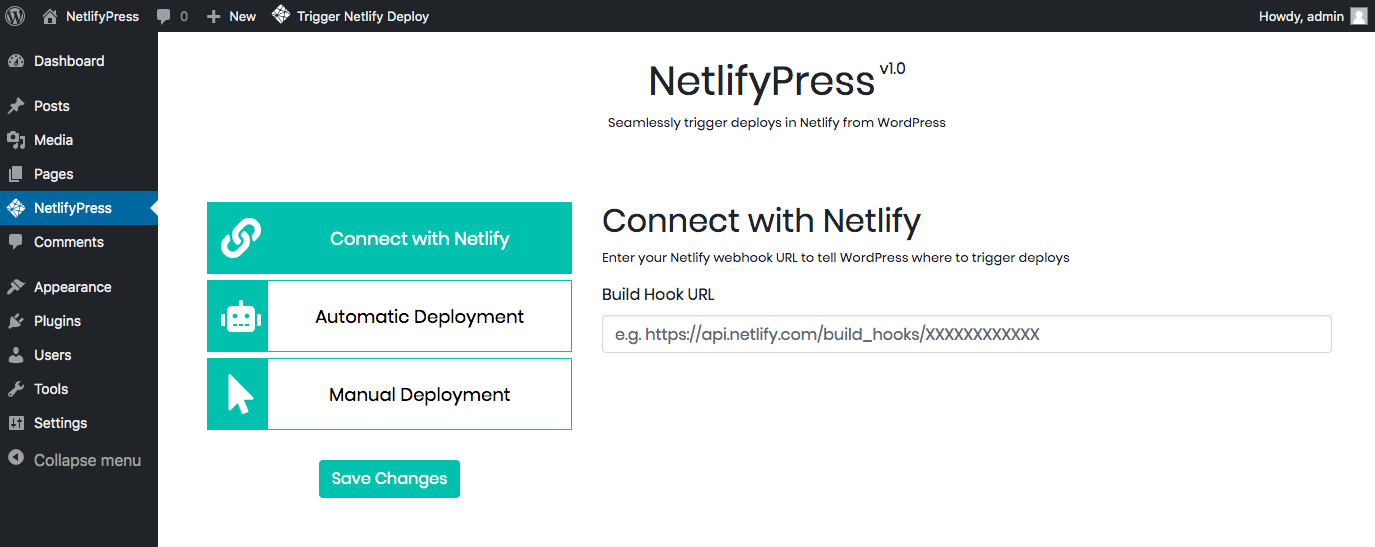
Task: Click the plus icon for New
Action: [213, 16]
